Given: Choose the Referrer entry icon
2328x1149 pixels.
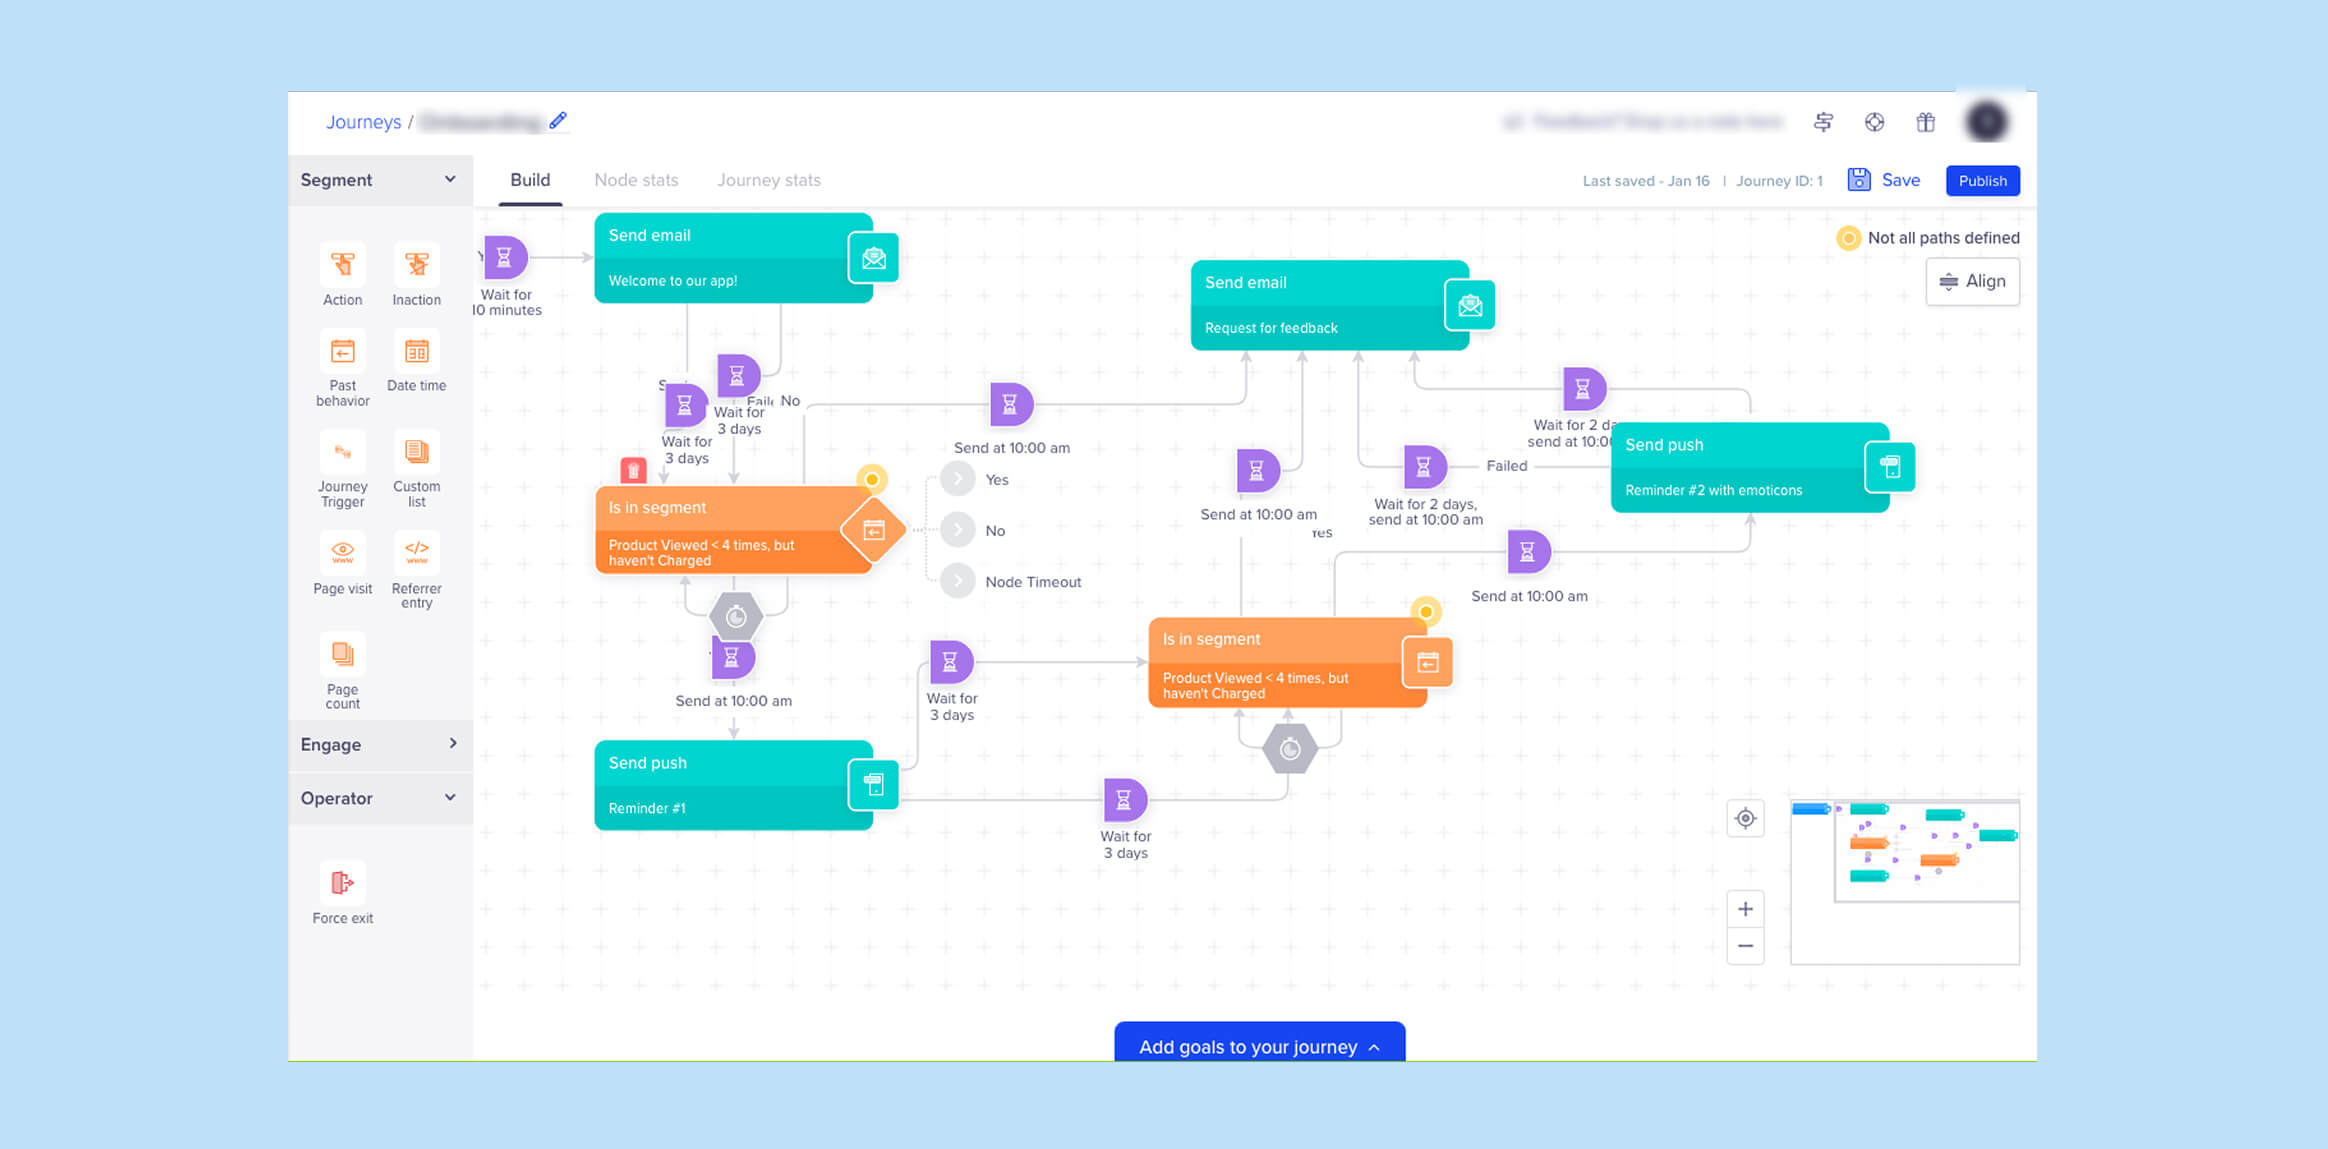Looking at the screenshot, I should click(x=416, y=551).
